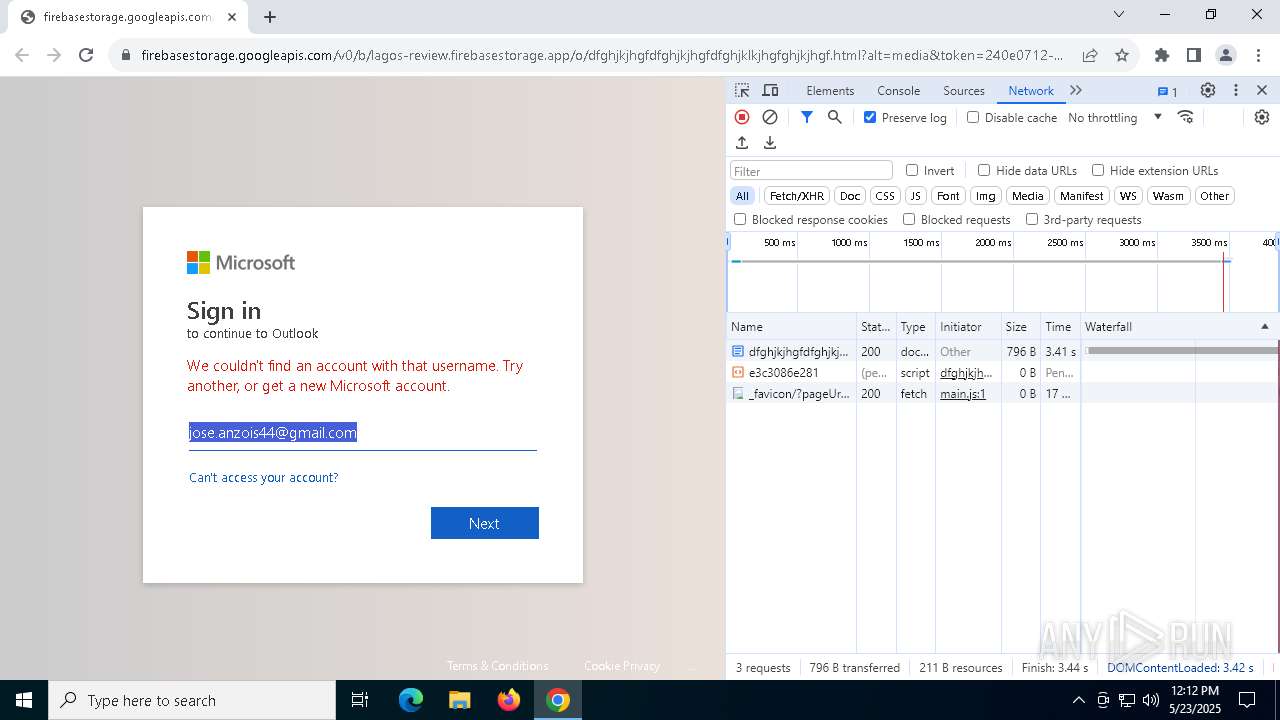Open a new browser tab
The image size is (1280, 720).
click(270, 17)
